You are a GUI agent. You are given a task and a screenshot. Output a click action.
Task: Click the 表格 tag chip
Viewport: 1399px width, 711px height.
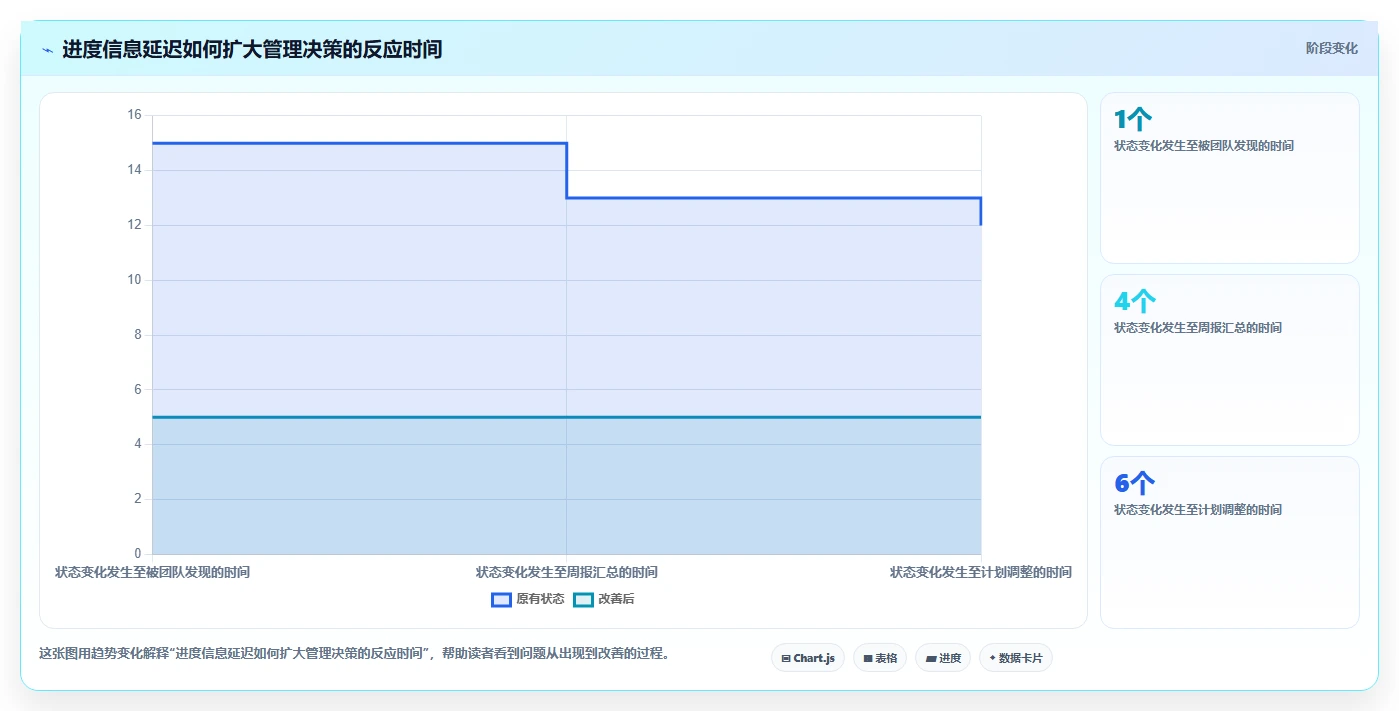[x=880, y=658]
